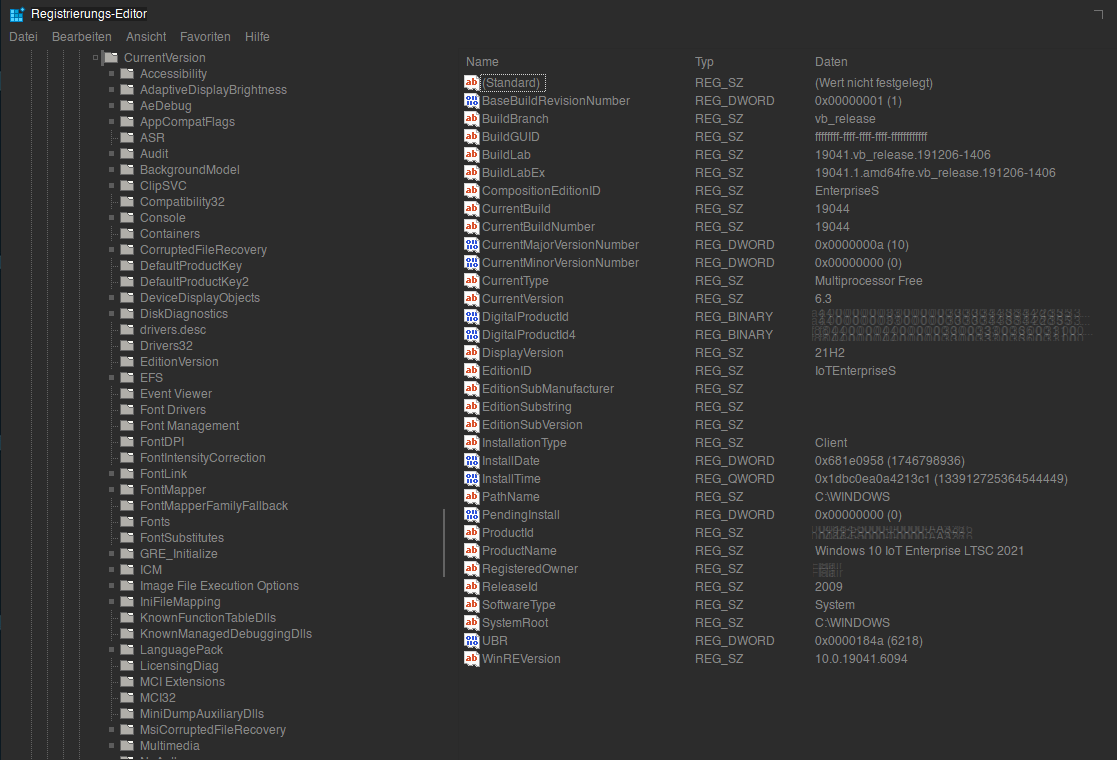Viewport: 1117px width, 760px height.
Task: Click the string icon next to ProductName
Action: (472, 550)
